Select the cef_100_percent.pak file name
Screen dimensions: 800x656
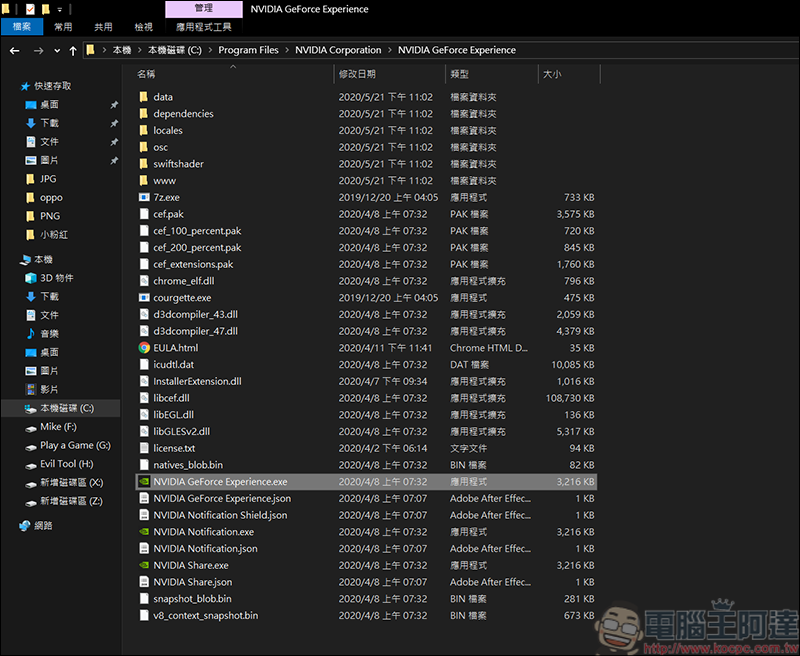pos(197,231)
